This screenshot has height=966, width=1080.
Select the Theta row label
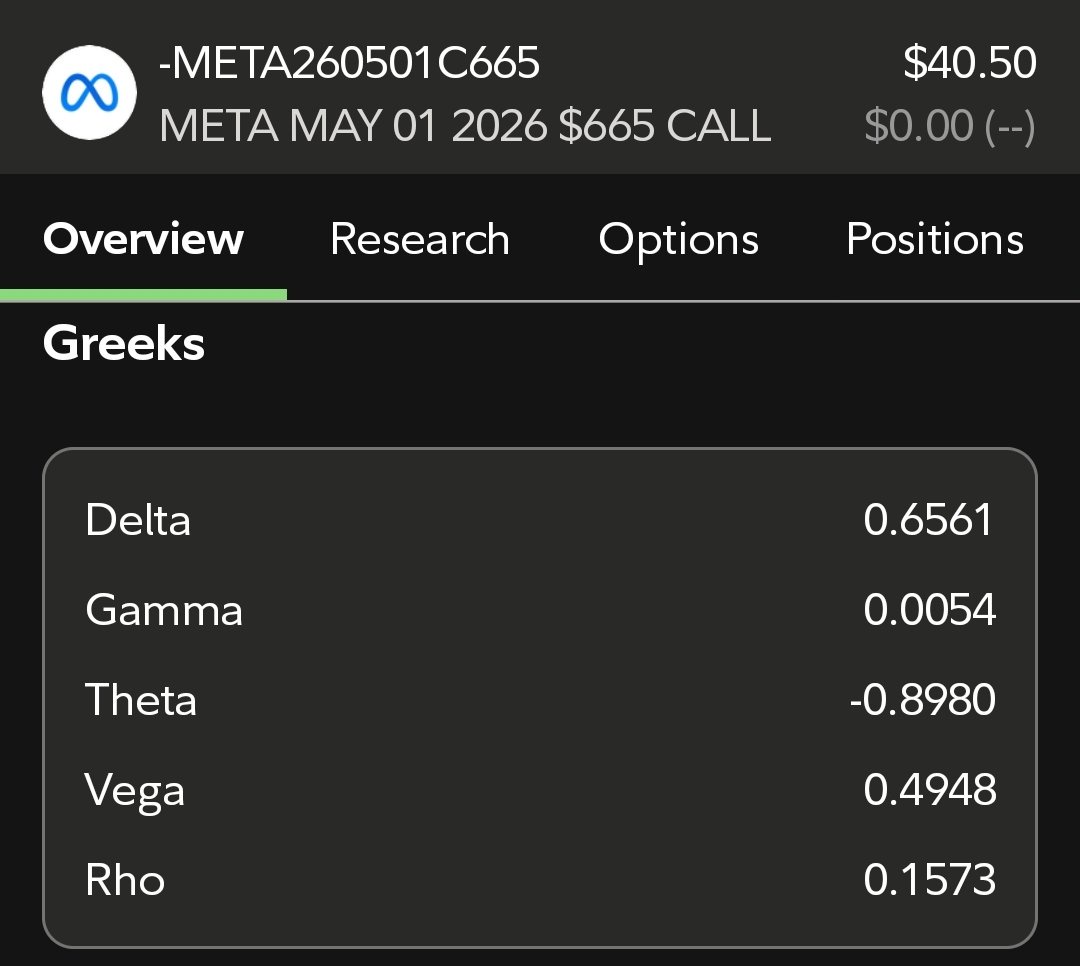click(141, 700)
